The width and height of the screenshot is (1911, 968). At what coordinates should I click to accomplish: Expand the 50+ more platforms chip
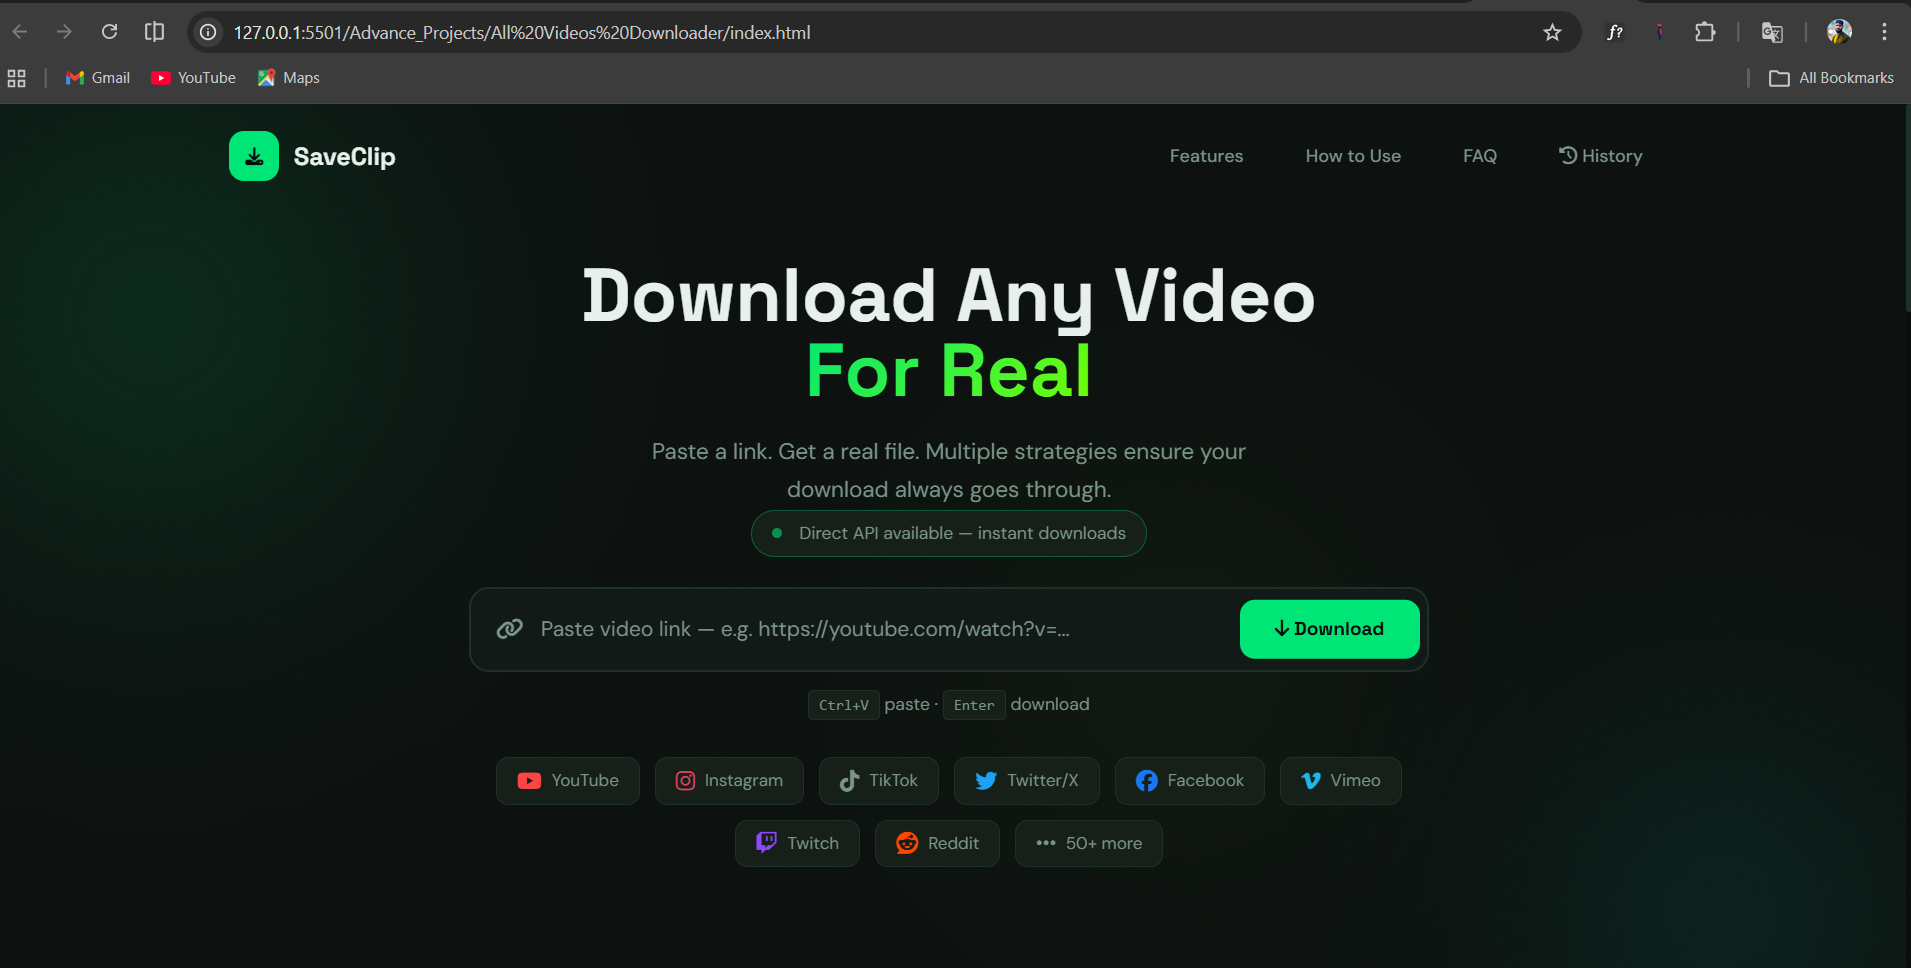(1089, 844)
